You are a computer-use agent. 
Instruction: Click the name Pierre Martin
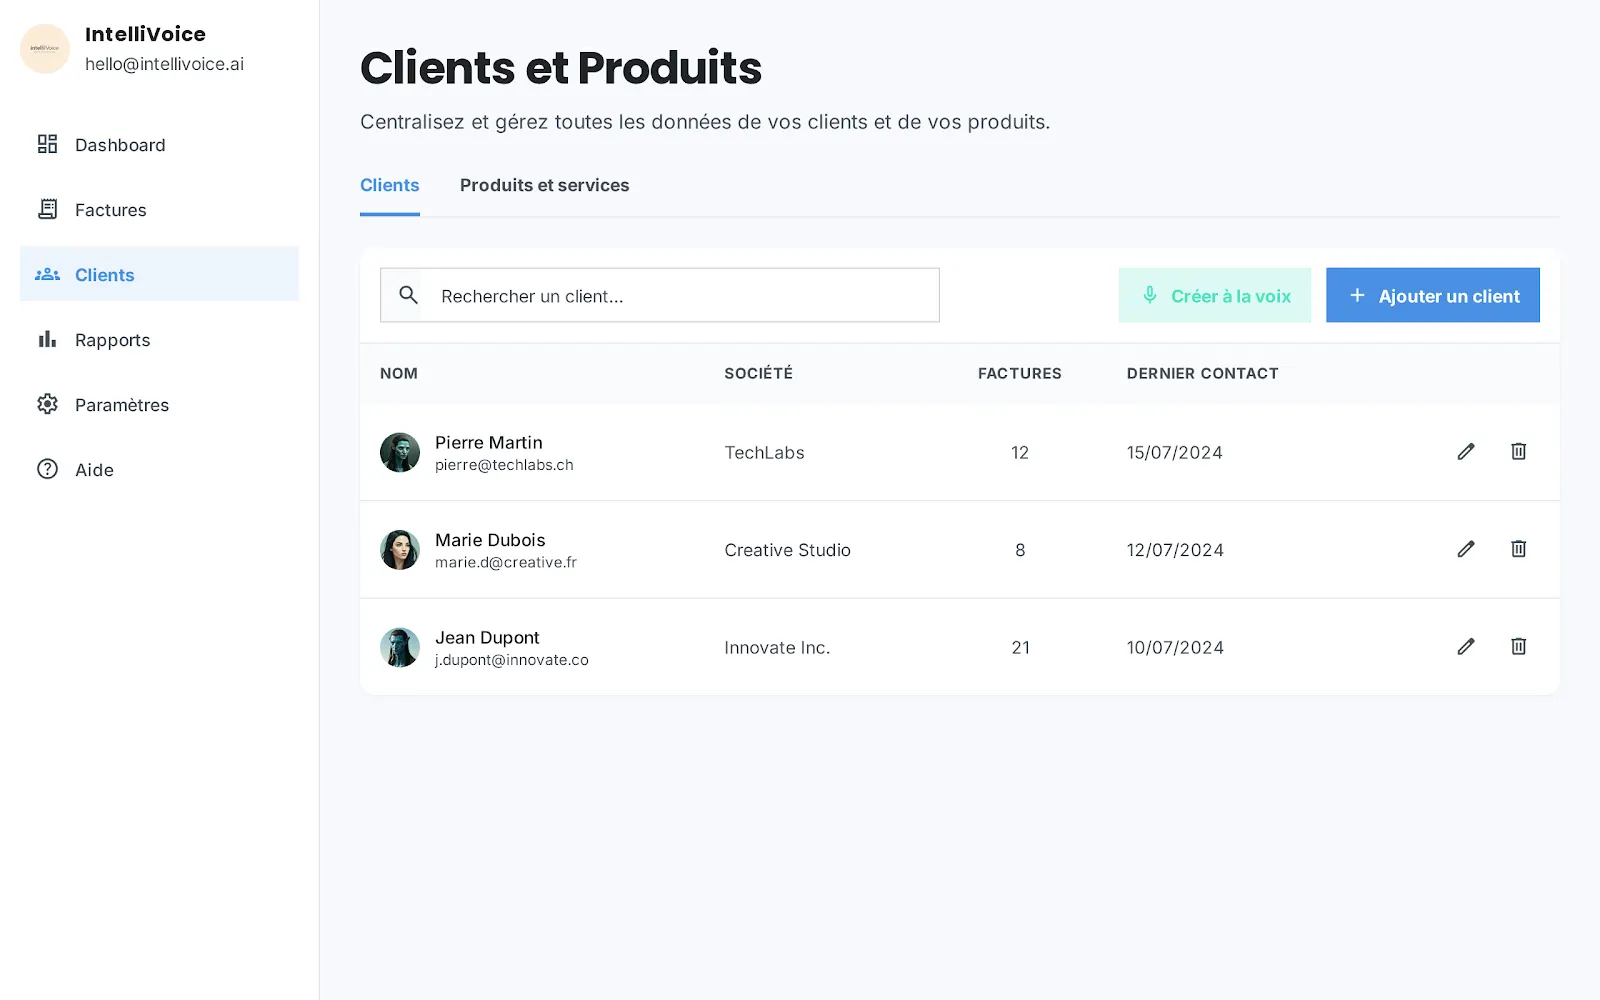[x=489, y=442]
